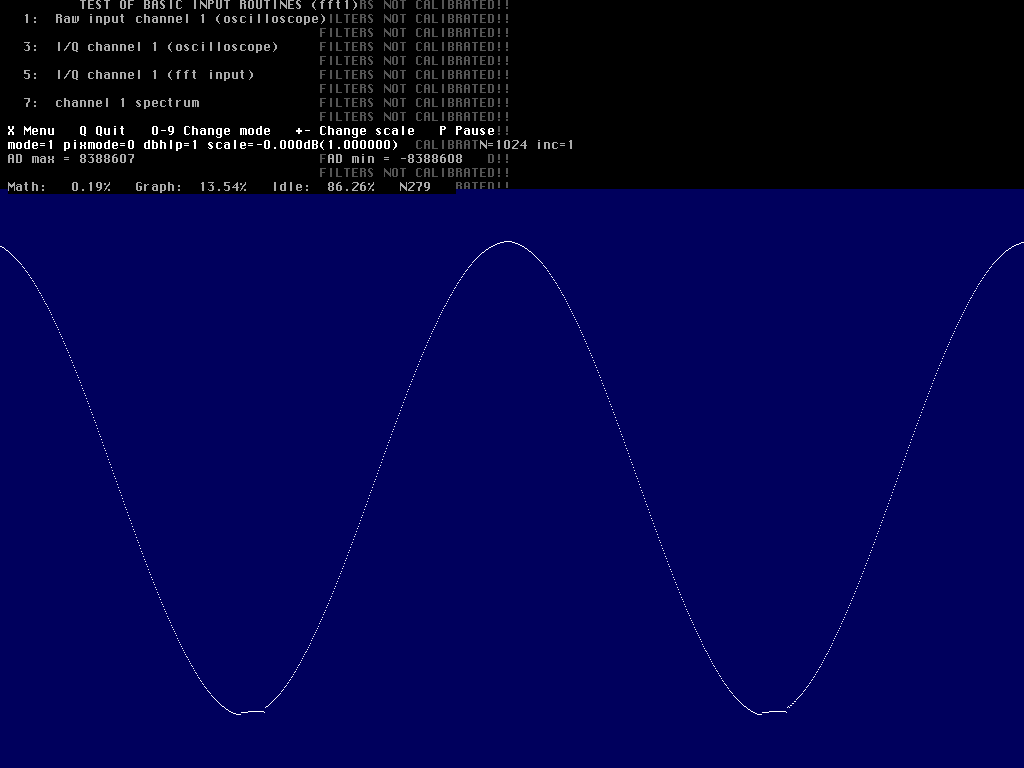1024x768 pixels.
Task: Click the 'pixmode=0' status value
Action: (x=99, y=145)
